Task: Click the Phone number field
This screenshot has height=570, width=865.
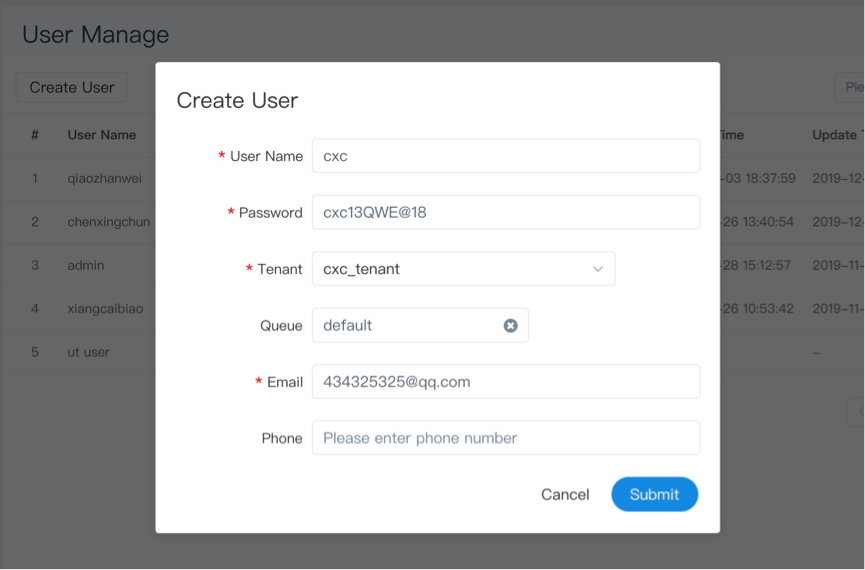Action: point(505,438)
